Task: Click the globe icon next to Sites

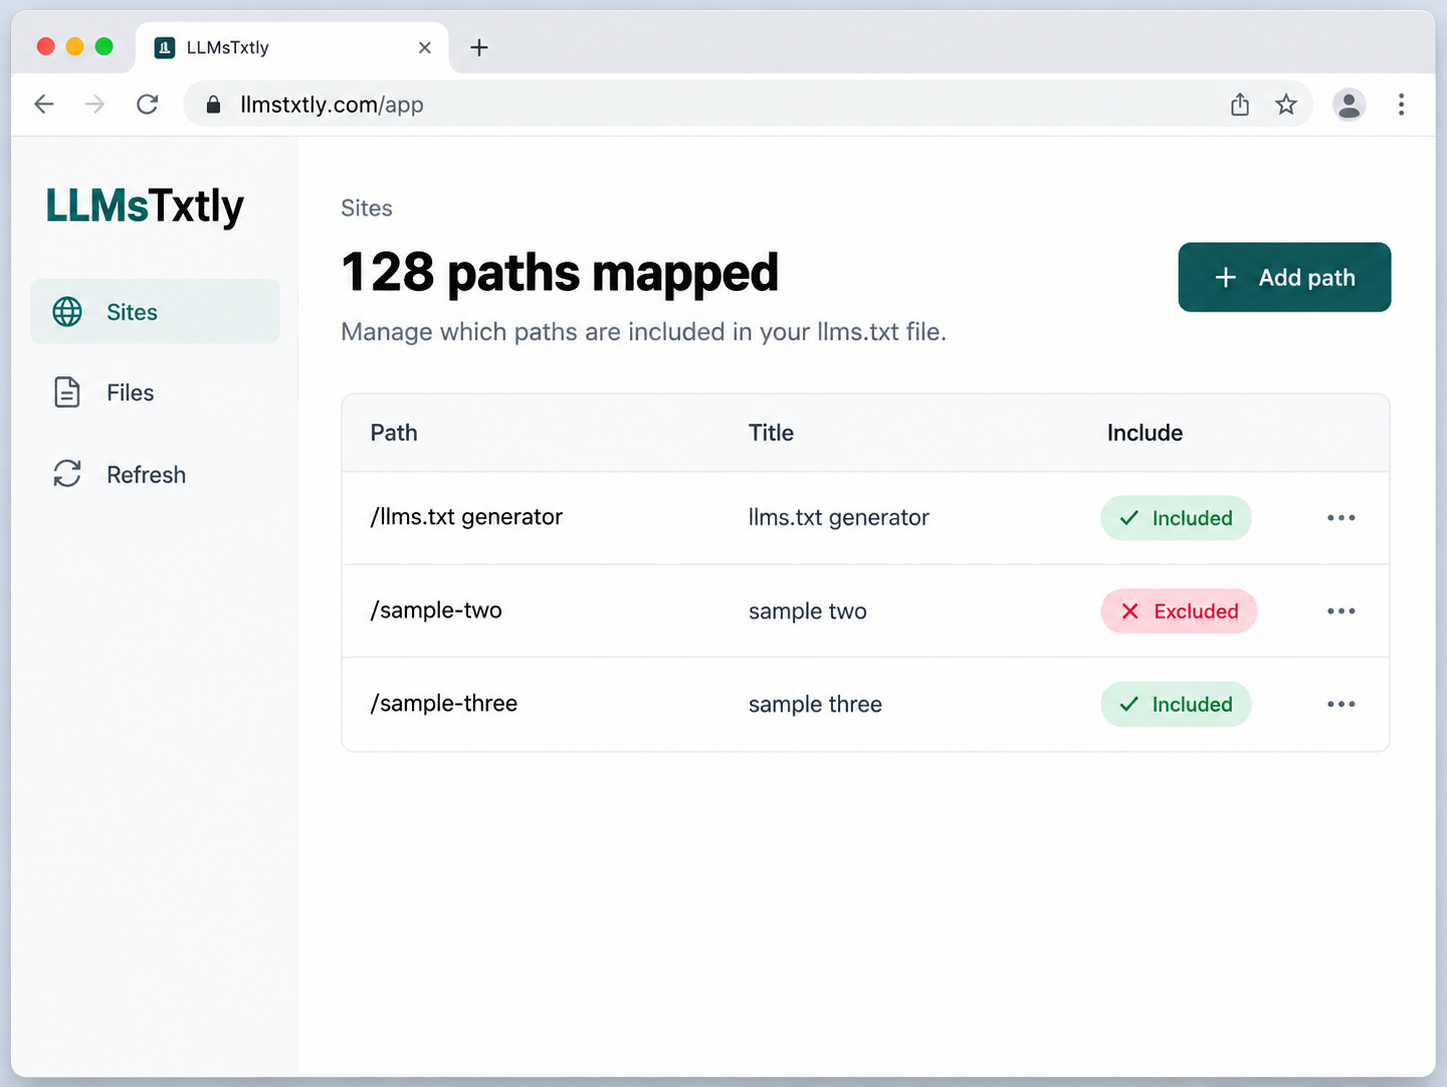Action: tap(67, 312)
